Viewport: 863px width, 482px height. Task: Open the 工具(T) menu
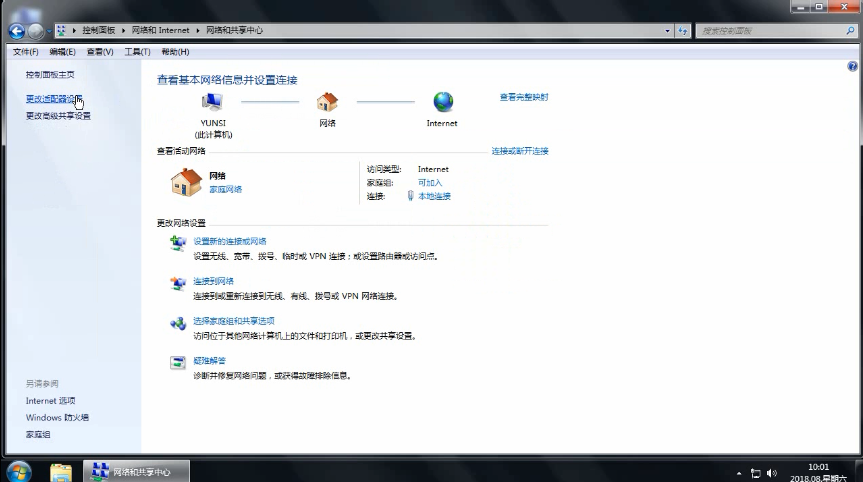137,52
